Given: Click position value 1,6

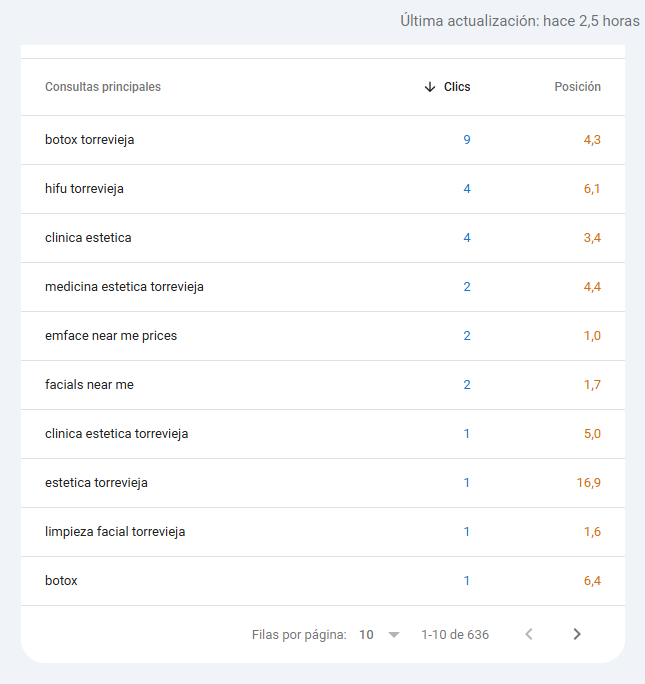Looking at the screenshot, I should 592,532.
